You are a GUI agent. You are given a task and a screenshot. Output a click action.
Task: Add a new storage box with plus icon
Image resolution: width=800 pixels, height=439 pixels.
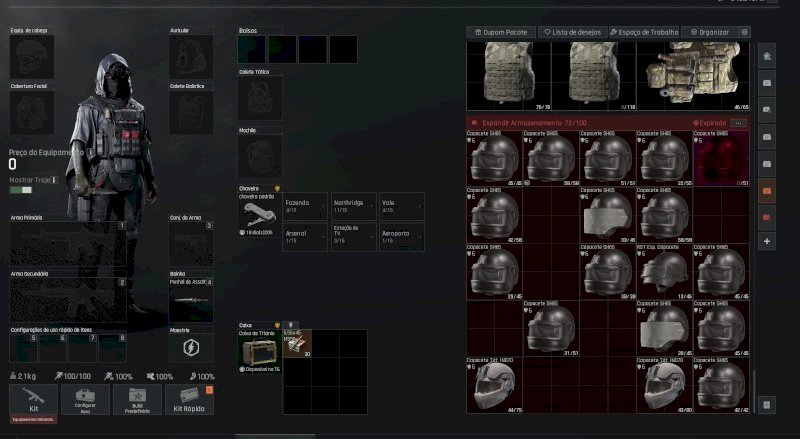(767, 241)
